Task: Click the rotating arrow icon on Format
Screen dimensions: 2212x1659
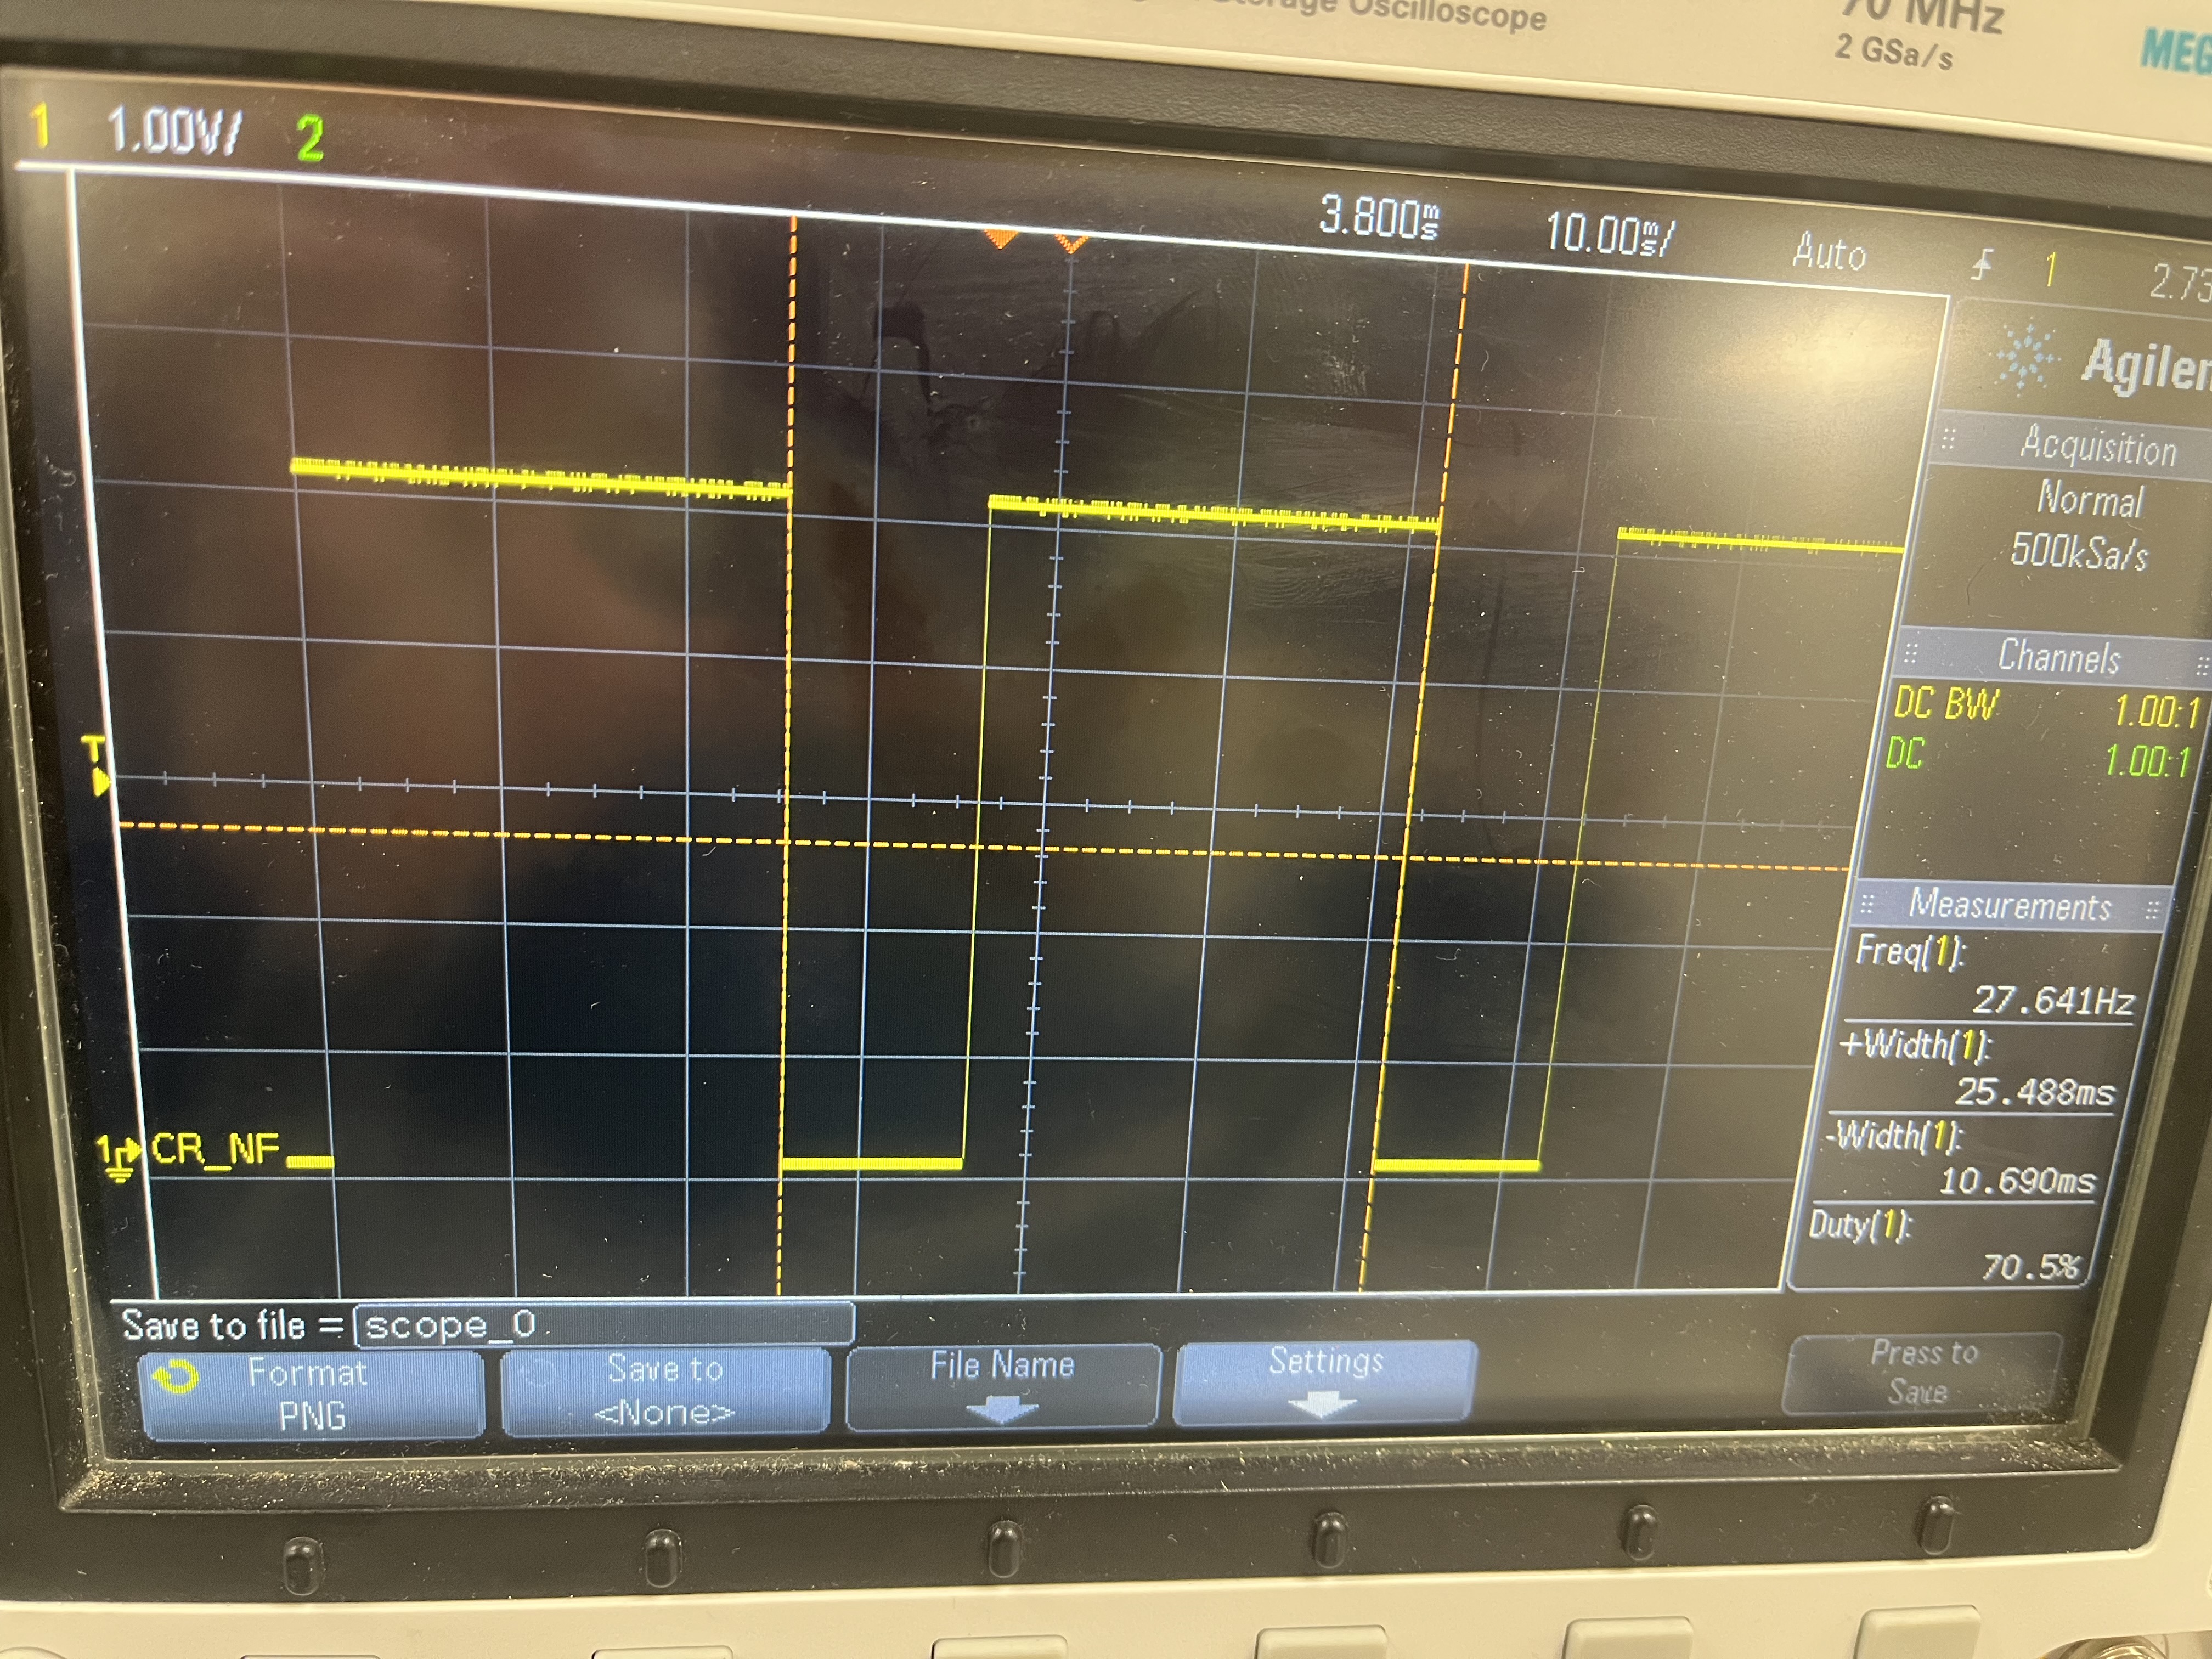Action: 177,1378
